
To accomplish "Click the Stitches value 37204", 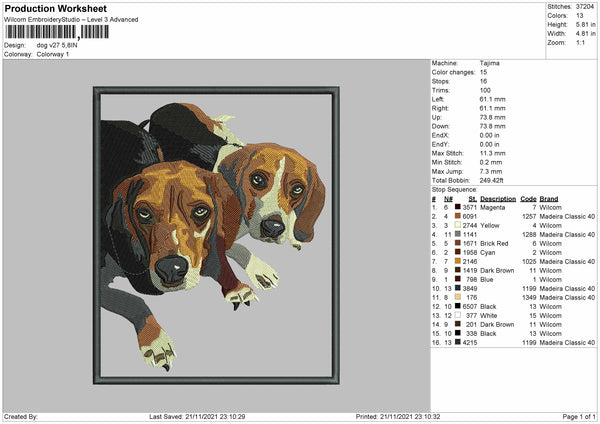I will tap(585, 7).
